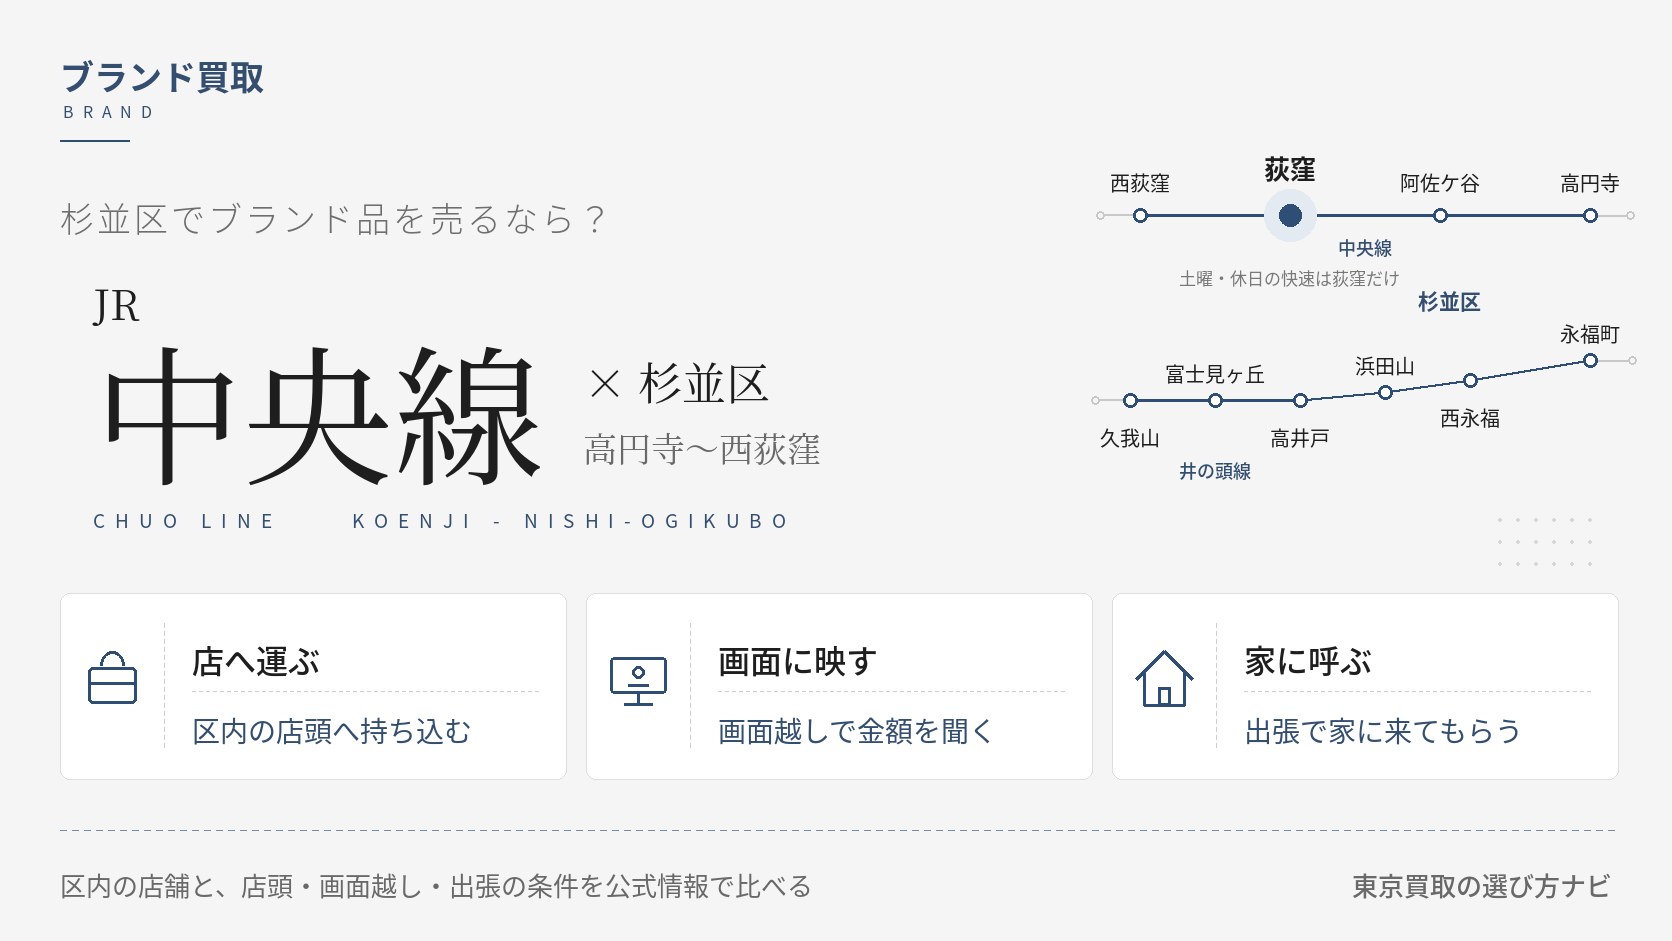Click the 高円寺 station marker
The image size is (1672, 941).
click(1590, 215)
